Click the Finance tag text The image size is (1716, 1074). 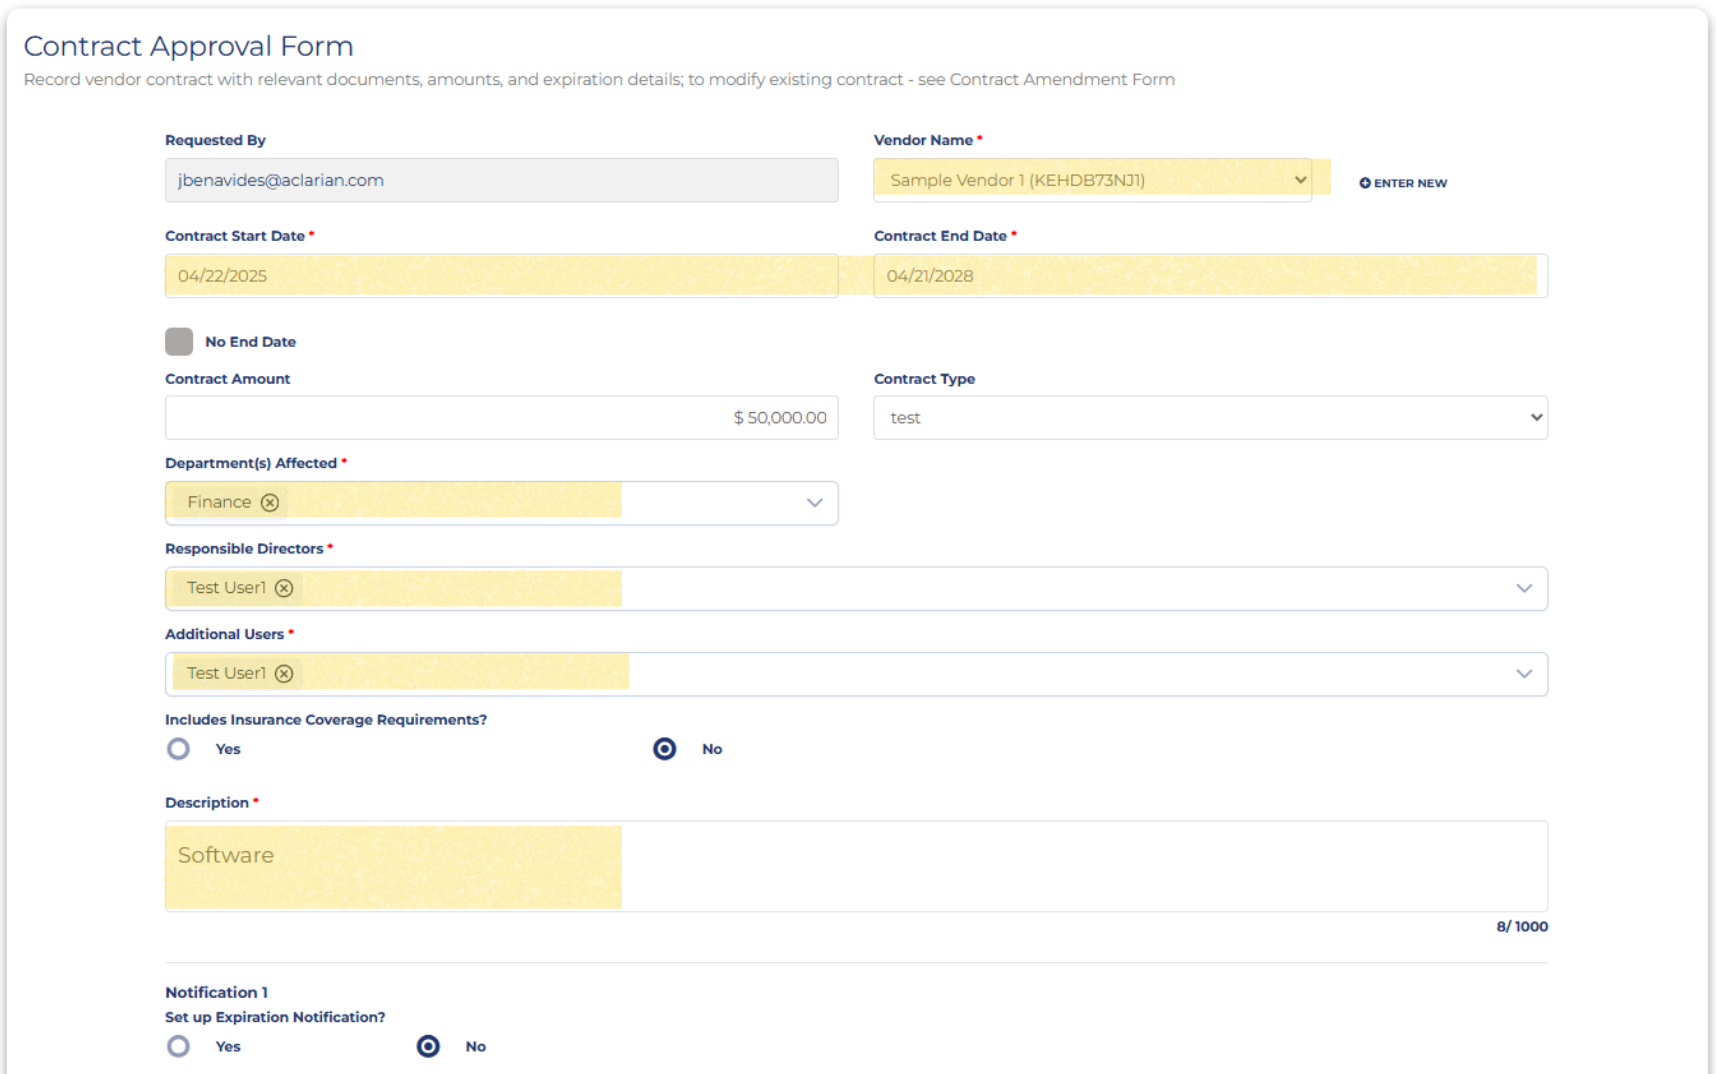pos(219,502)
